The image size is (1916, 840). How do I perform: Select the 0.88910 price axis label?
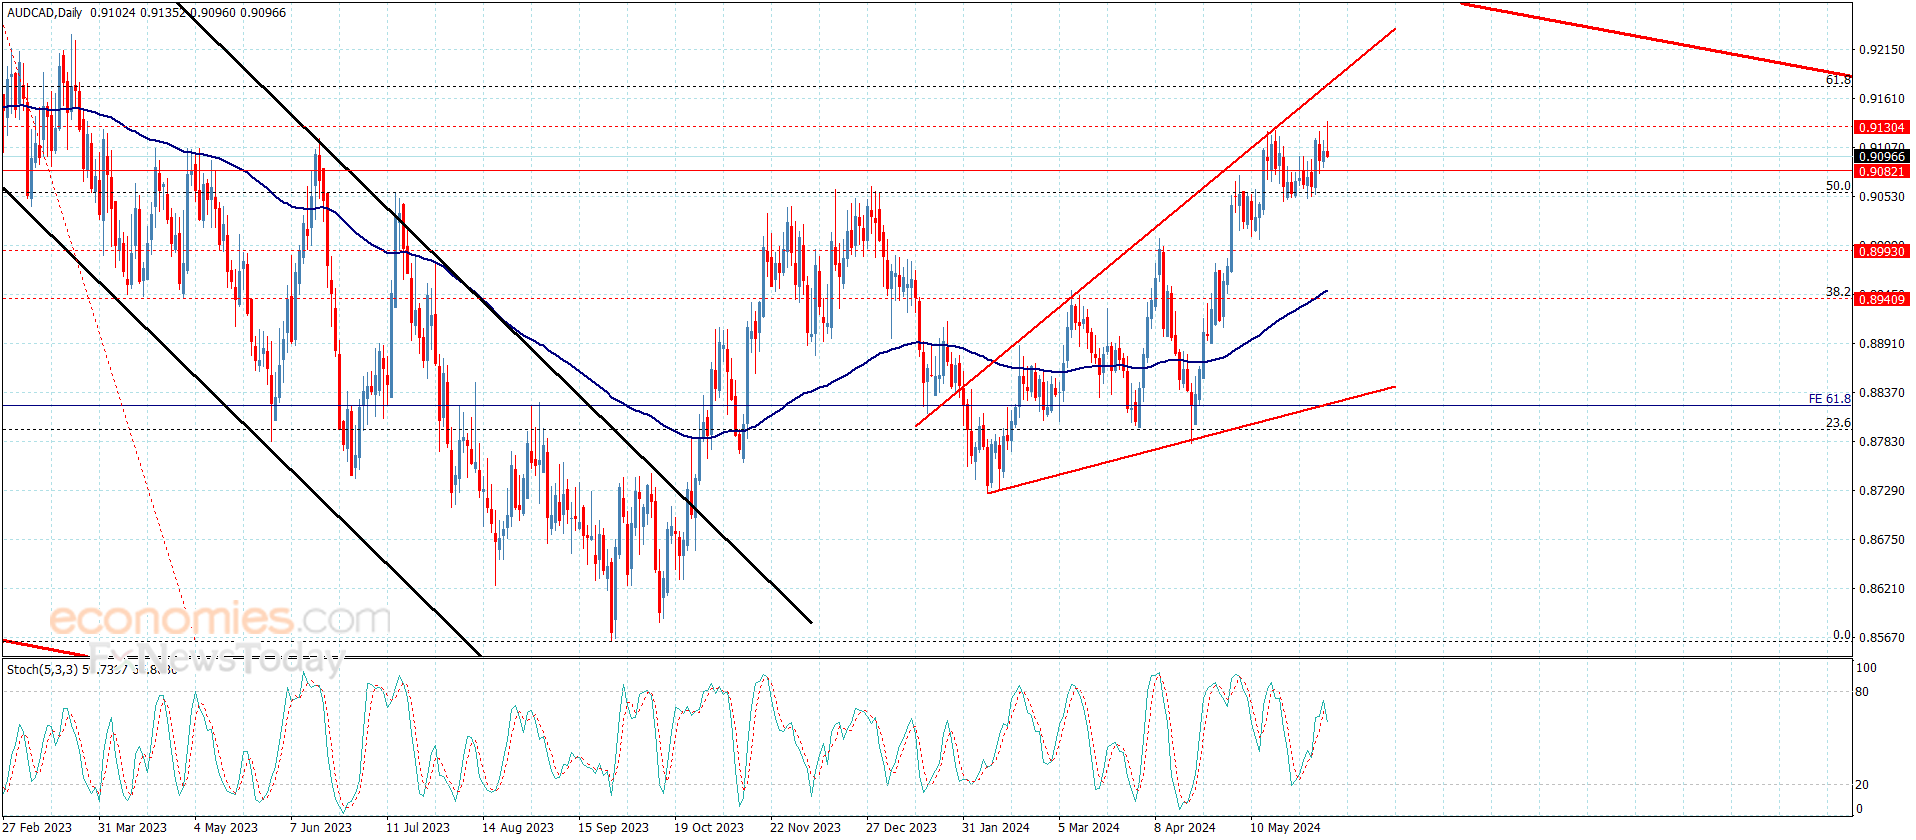pos(1881,344)
